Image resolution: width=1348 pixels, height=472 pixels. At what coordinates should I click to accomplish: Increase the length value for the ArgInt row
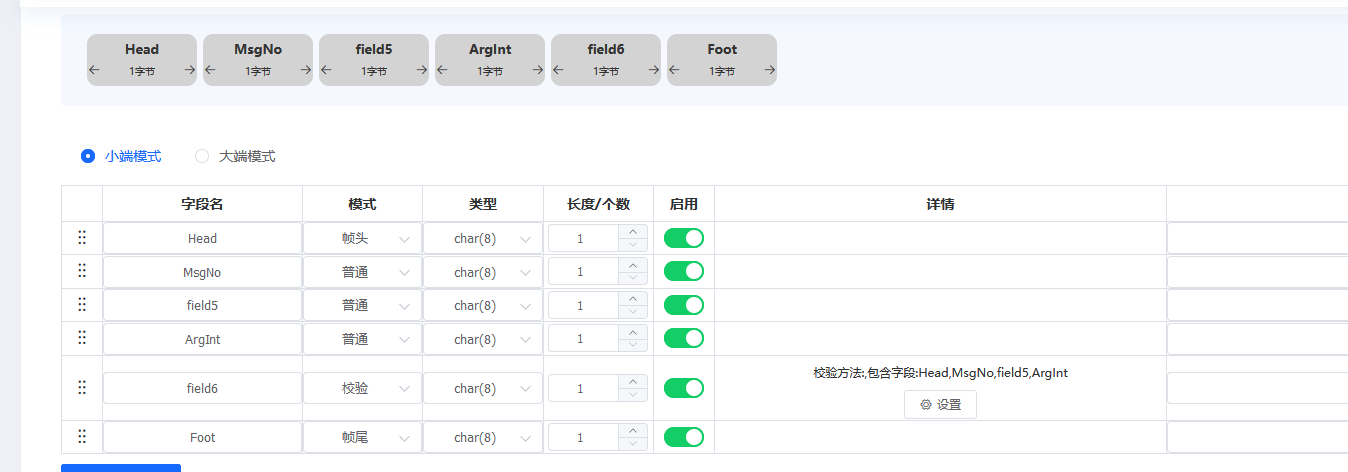click(632, 332)
